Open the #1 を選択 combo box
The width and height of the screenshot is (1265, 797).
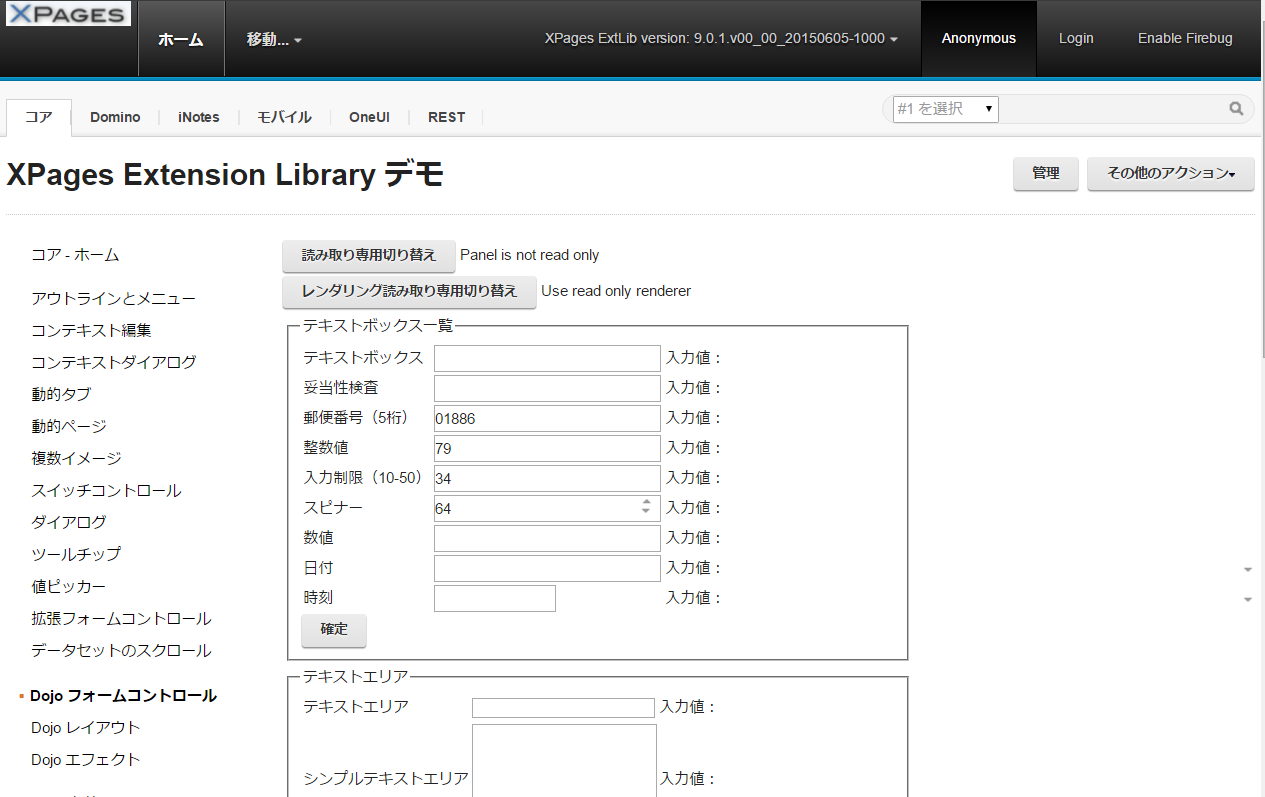pos(945,109)
